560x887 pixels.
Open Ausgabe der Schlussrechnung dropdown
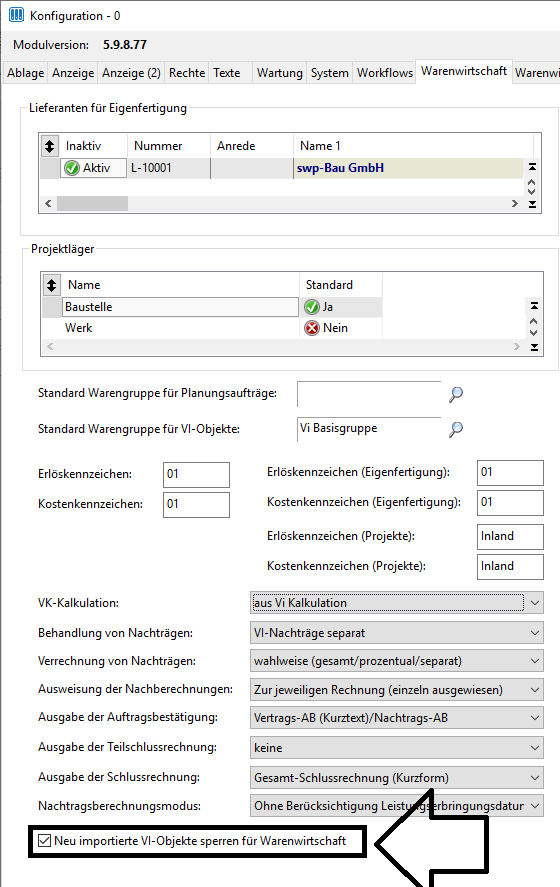[397, 778]
